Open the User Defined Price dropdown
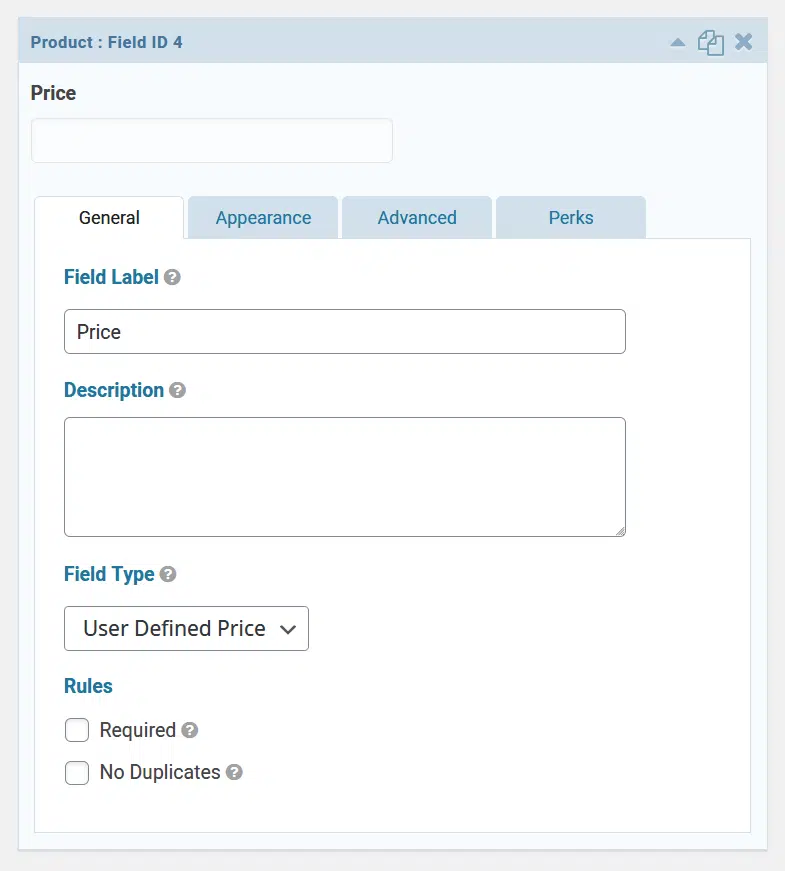Screen dimensions: 785x871 tap(186, 628)
